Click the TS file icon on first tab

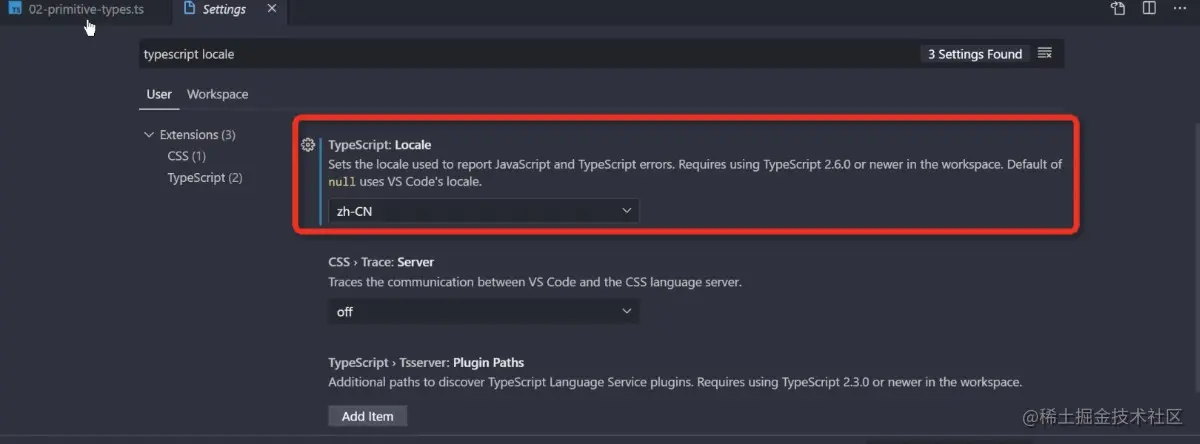(15, 10)
